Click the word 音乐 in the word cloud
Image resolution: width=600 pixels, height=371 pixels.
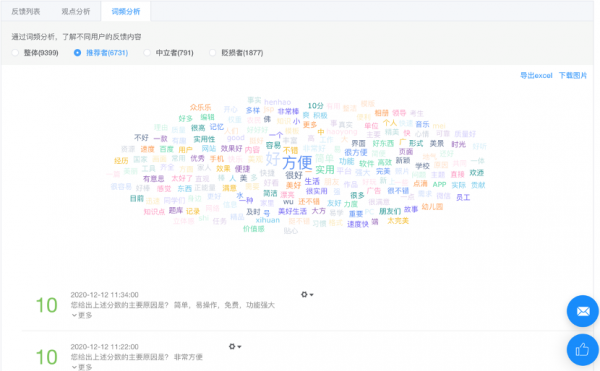422,124
